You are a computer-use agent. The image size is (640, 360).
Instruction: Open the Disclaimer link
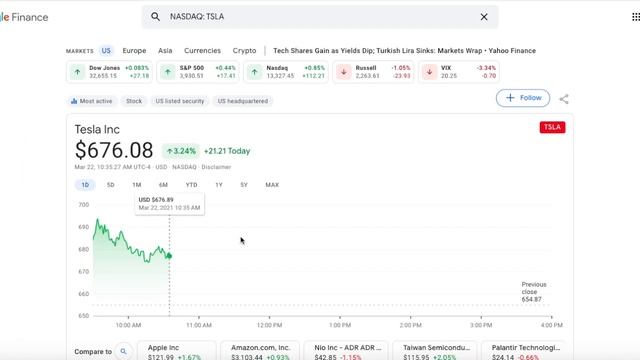click(x=216, y=167)
